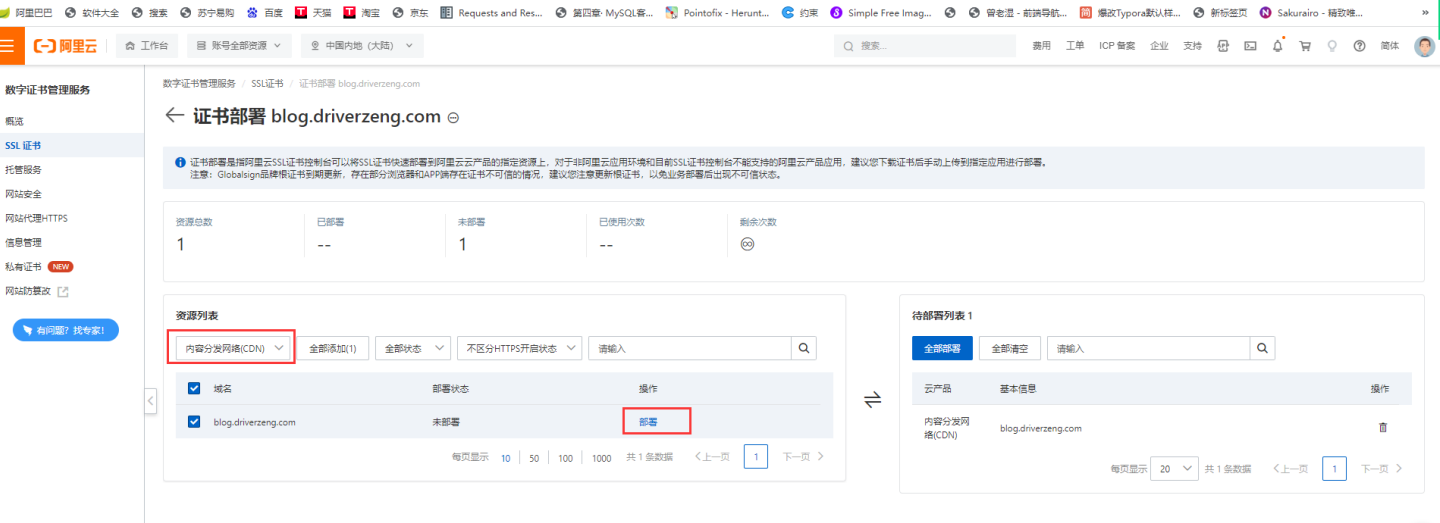Open the 工作台 home button
The height and width of the screenshot is (523, 1440).
147,46
